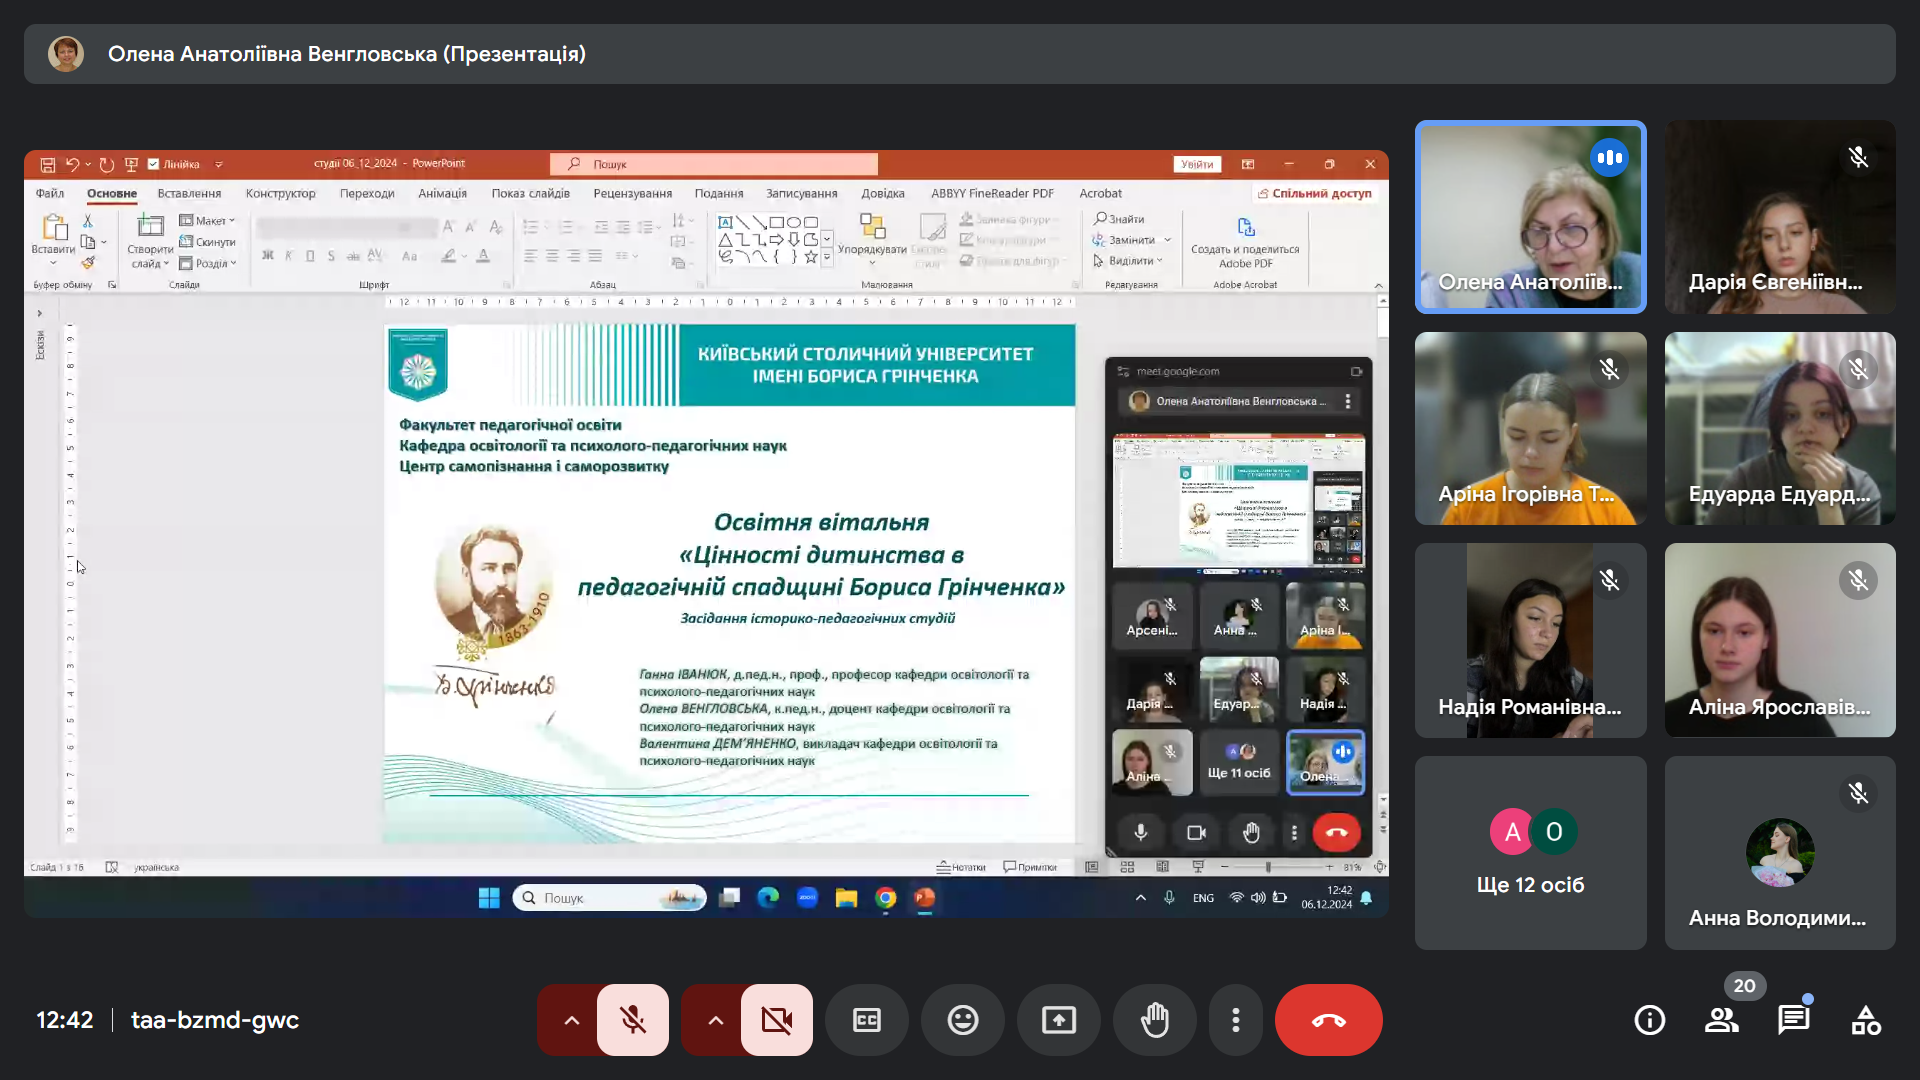Click the meeting code taa-bzmd-gwc
1920x1080 pixels.
[215, 1020]
